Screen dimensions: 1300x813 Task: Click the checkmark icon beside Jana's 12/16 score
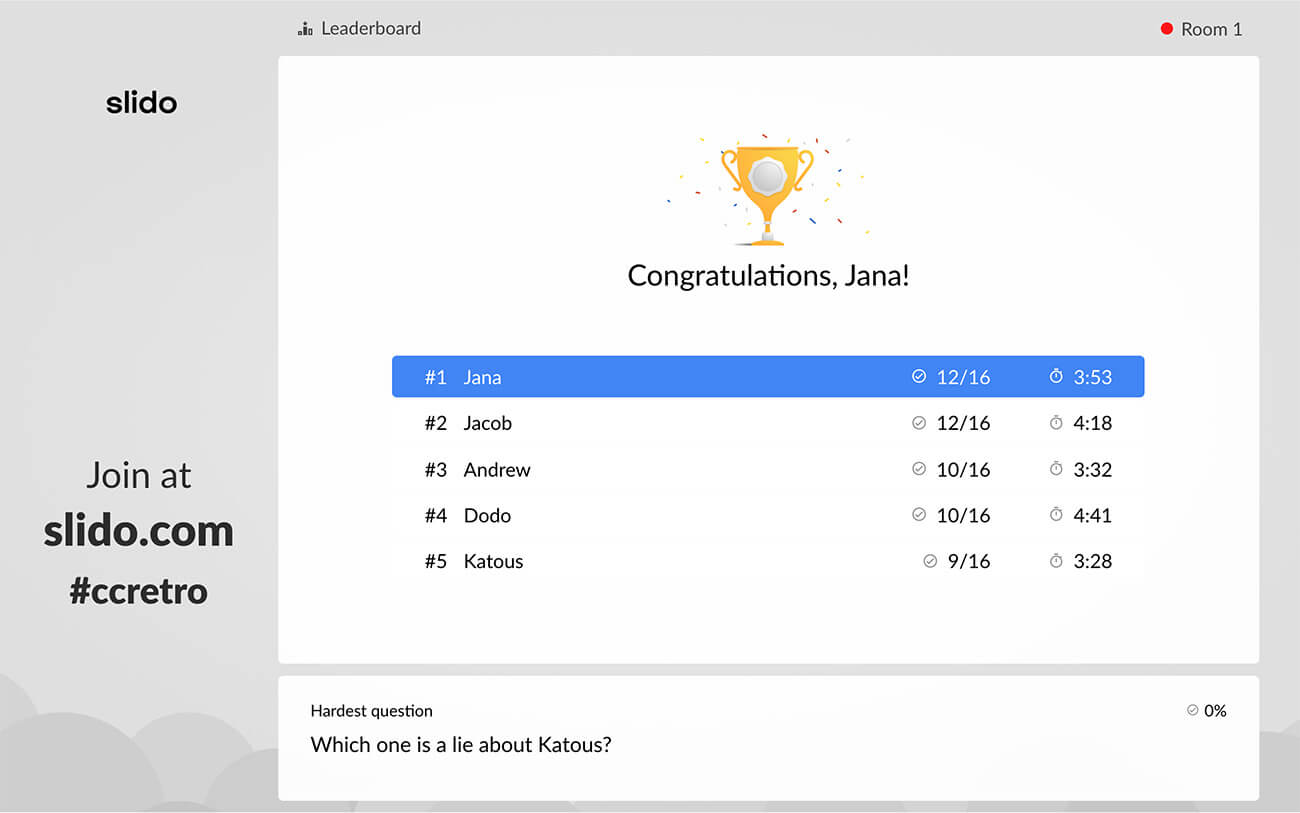click(919, 377)
